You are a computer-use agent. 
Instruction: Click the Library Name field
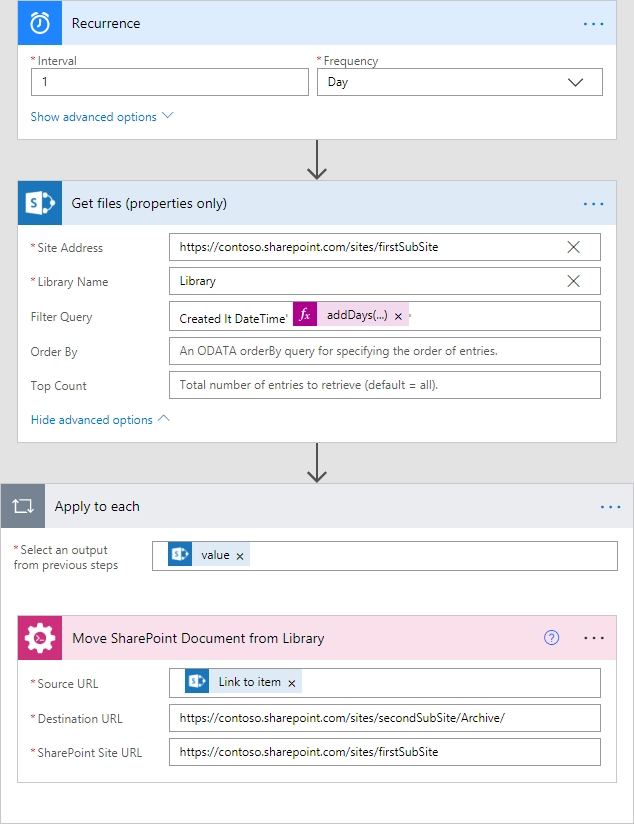tap(385, 281)
